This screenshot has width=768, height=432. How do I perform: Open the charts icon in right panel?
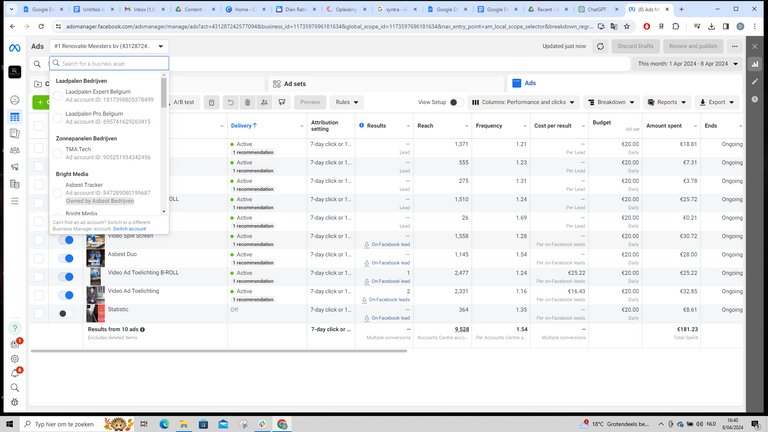coord(755,65)
